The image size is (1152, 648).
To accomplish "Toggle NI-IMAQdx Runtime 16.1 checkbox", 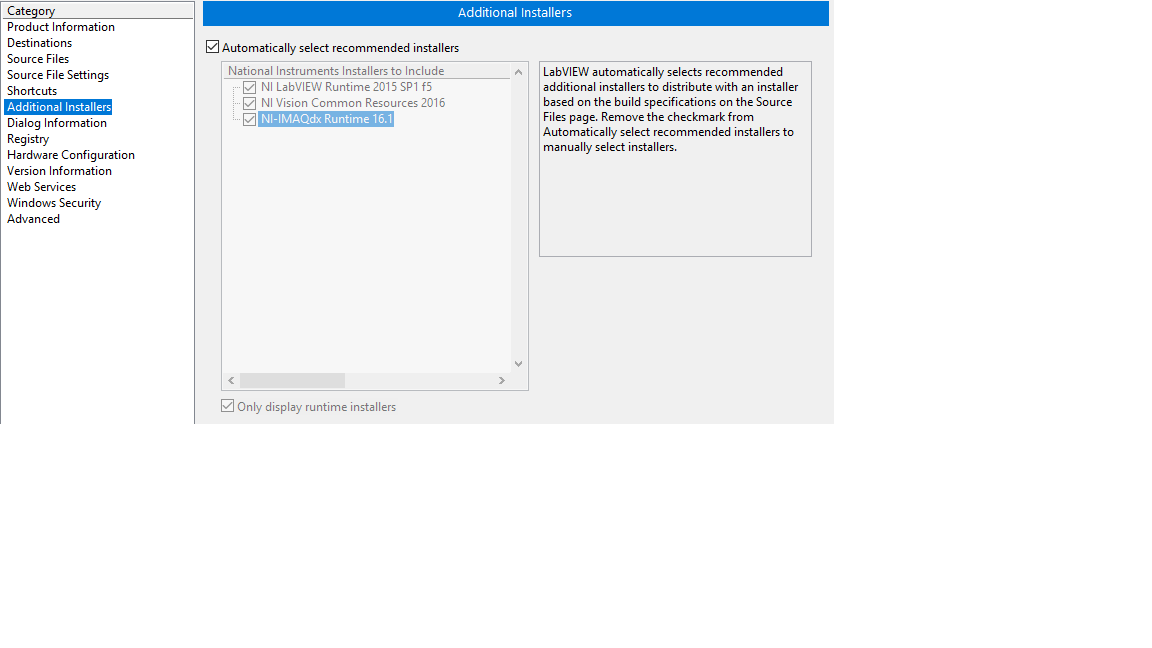I will pos(250,120).
